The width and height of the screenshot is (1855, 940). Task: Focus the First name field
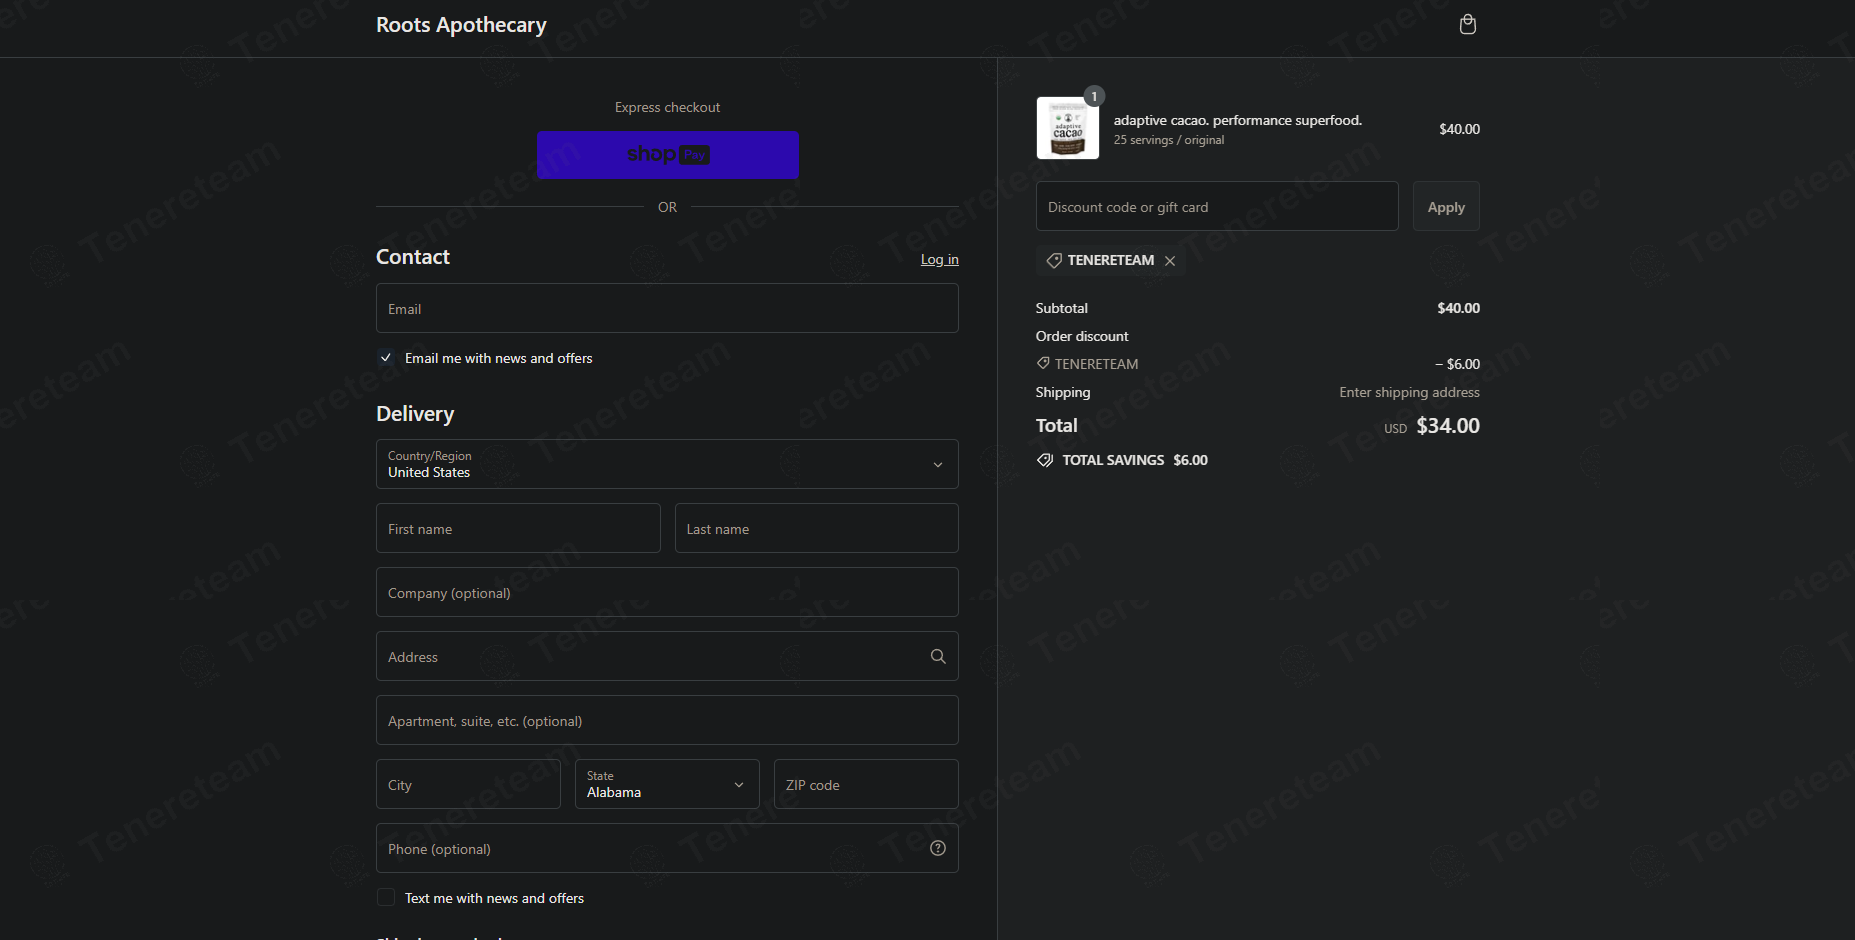518,528
